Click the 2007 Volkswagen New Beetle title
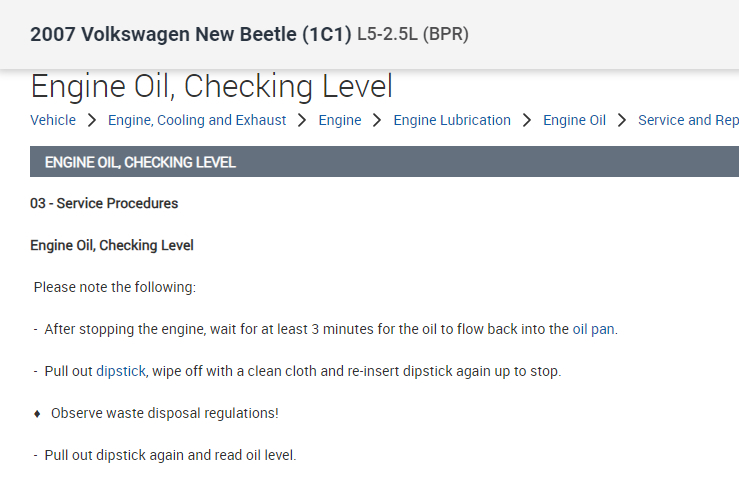 tap(191, 34)
